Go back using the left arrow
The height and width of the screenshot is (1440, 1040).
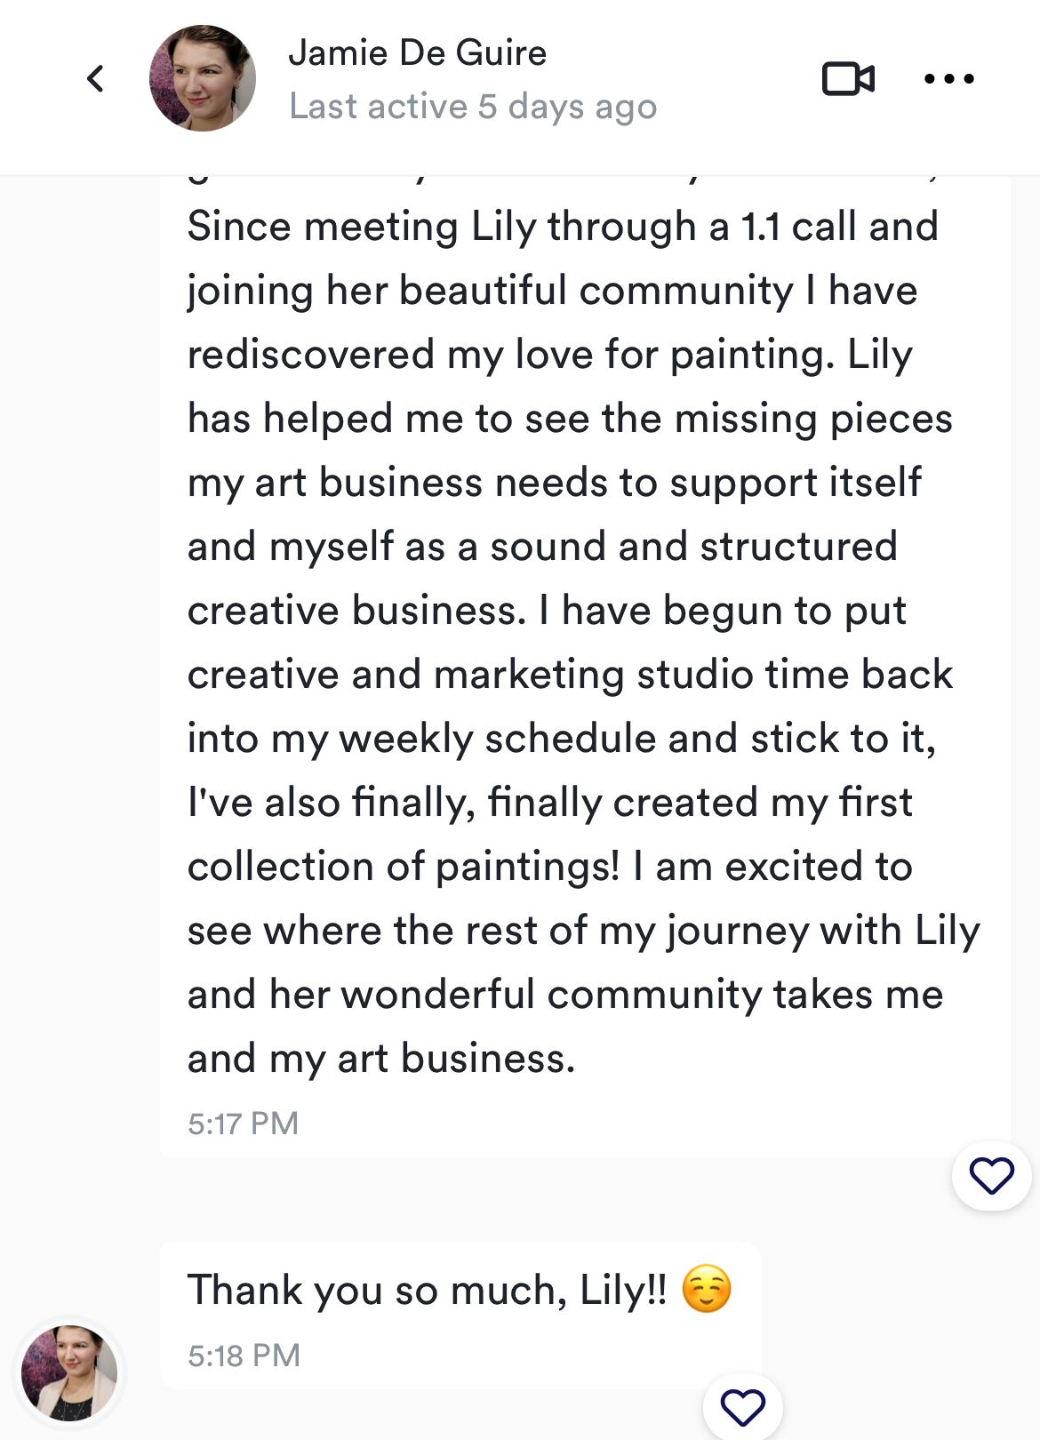pyautogui.click(x=96, y=78)
